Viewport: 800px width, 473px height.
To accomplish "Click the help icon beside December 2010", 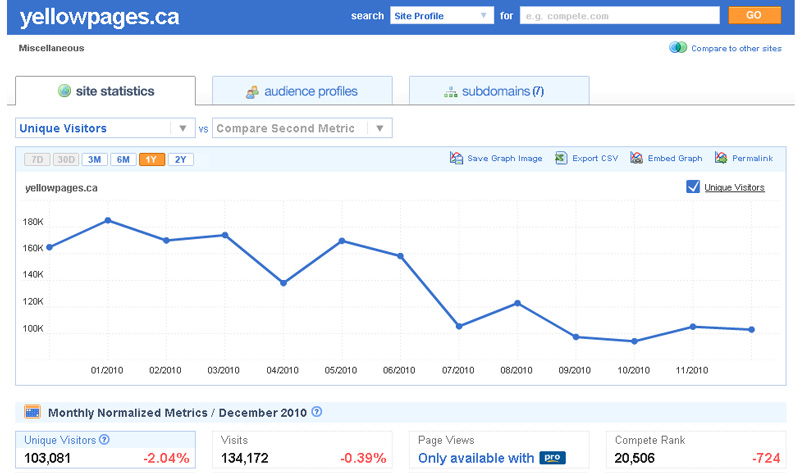I will [x=316, y=412].
